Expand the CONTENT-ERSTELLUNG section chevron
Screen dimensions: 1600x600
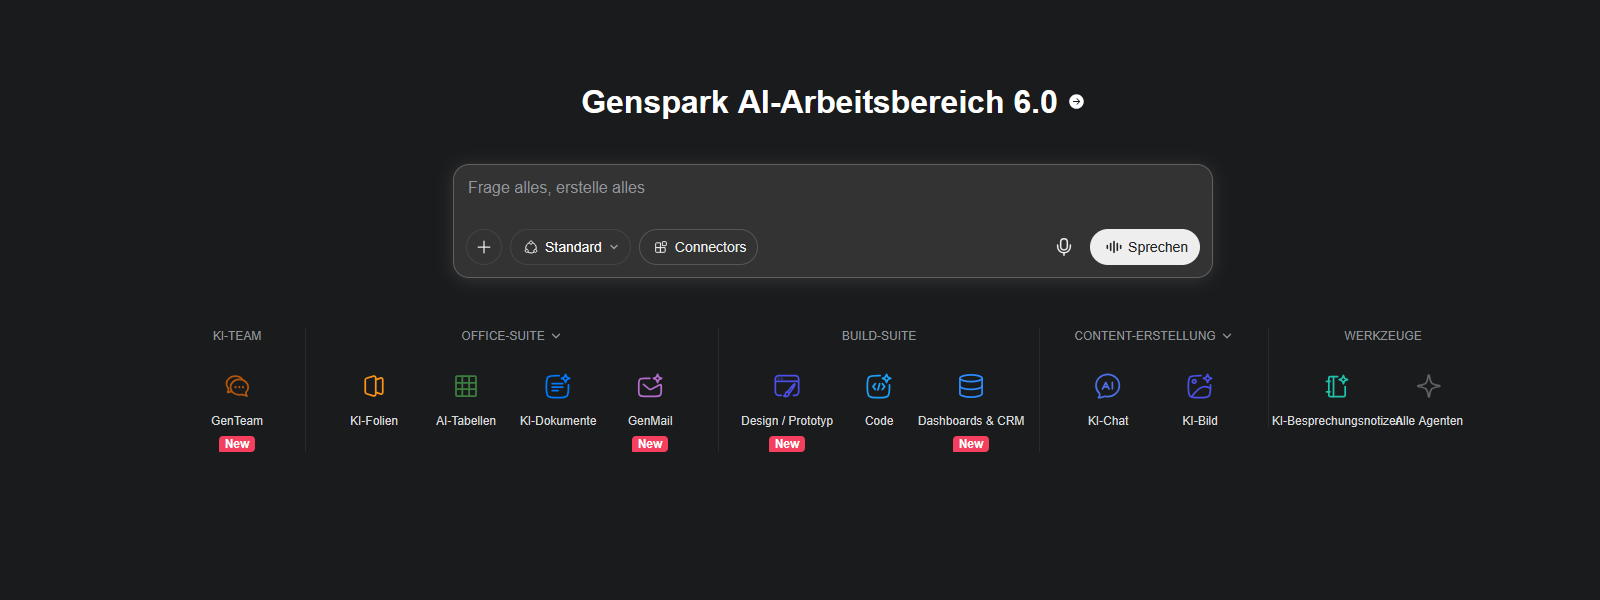pyautogui.click(x=1227, y=336)
